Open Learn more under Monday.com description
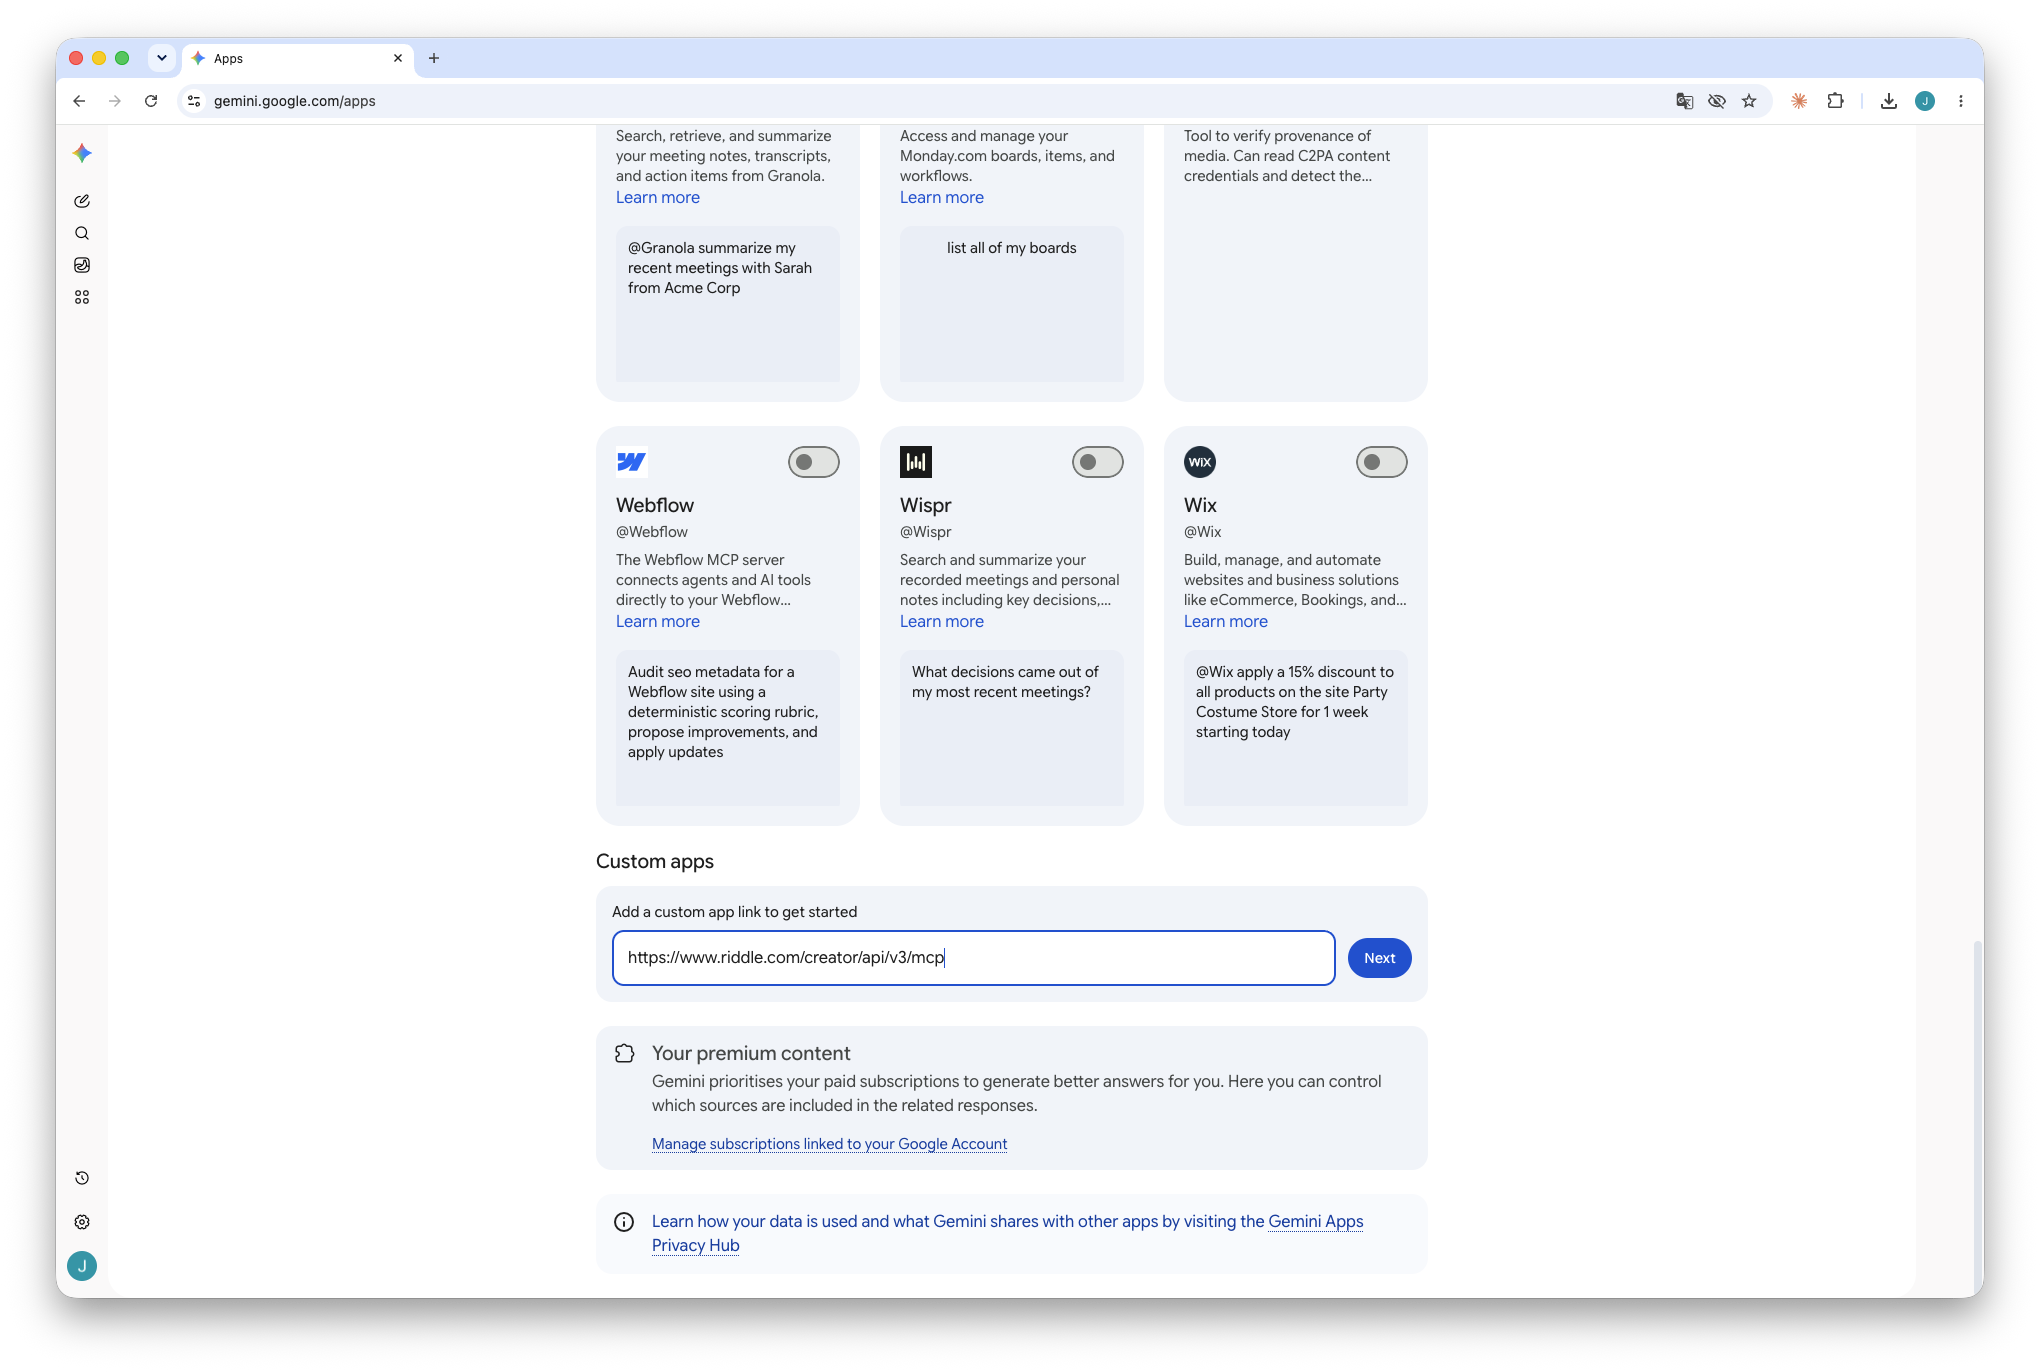This screenshot has width=2040, height=1372. (x=942, y=198)
